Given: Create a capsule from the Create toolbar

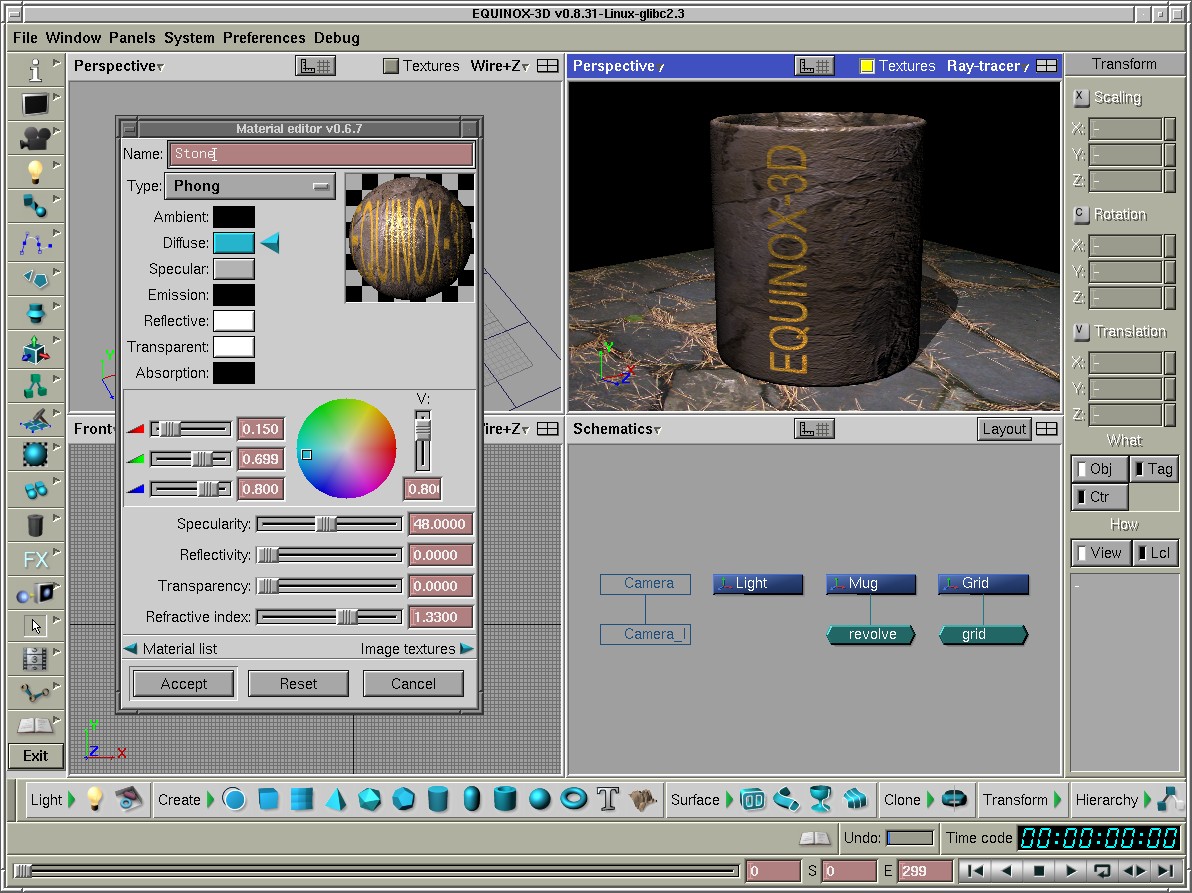Looking at the screenshot, I should point(471,799).
